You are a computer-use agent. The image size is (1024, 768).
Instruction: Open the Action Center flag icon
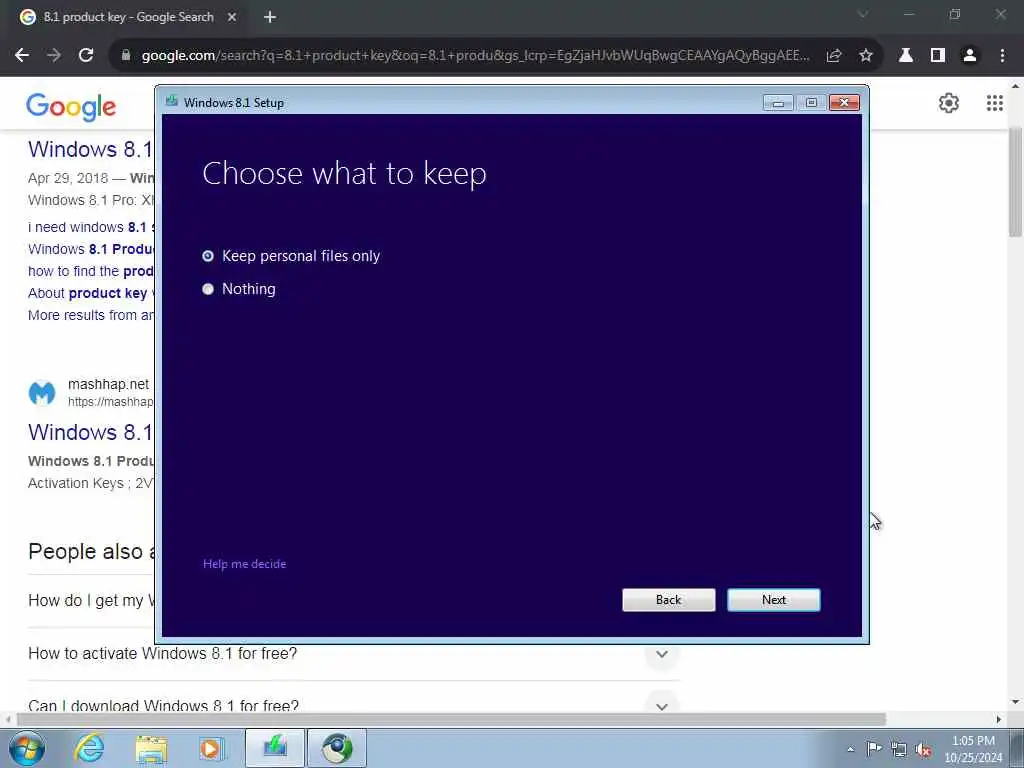click(x=873, y=749)
